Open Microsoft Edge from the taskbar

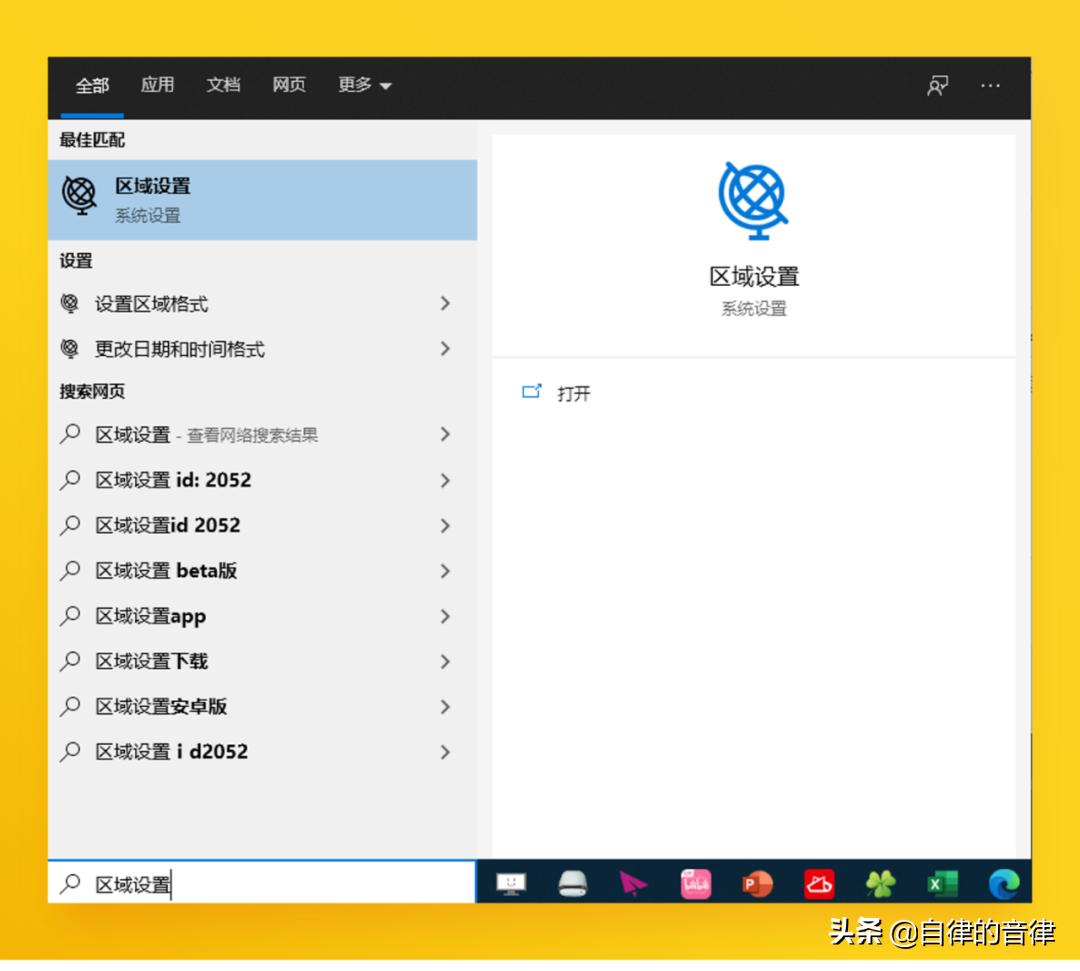[1005, 883]
